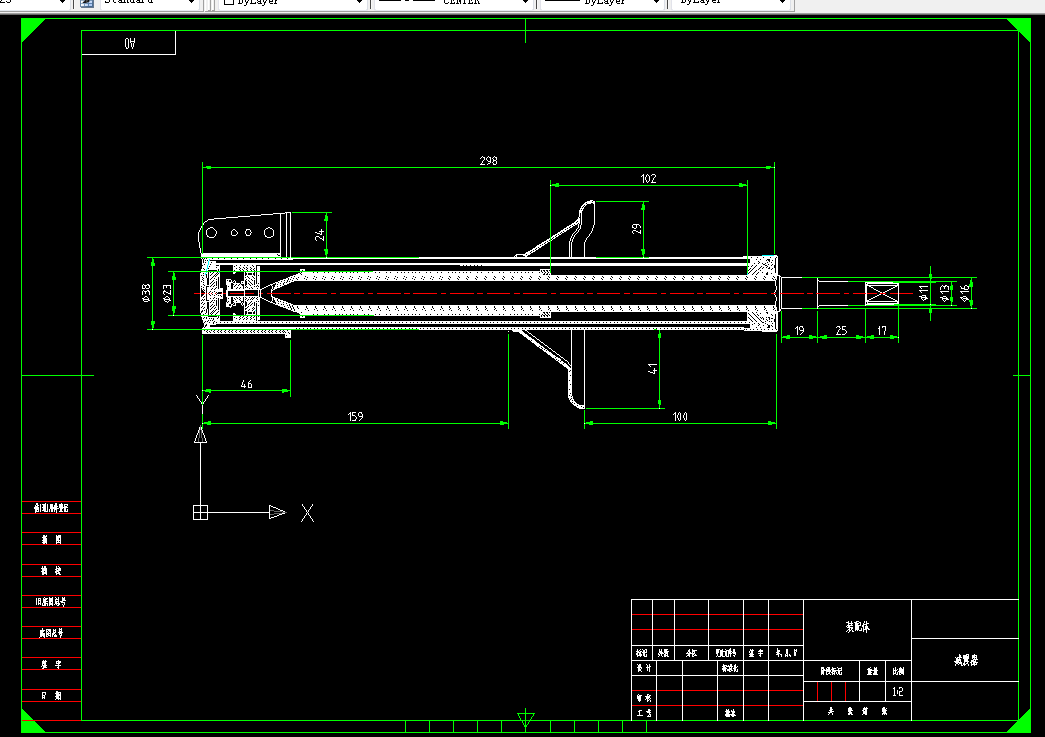Select the 19 dimension text
Image resolution: width=1045 pixels, height=737 pixels.
[799, 331]
